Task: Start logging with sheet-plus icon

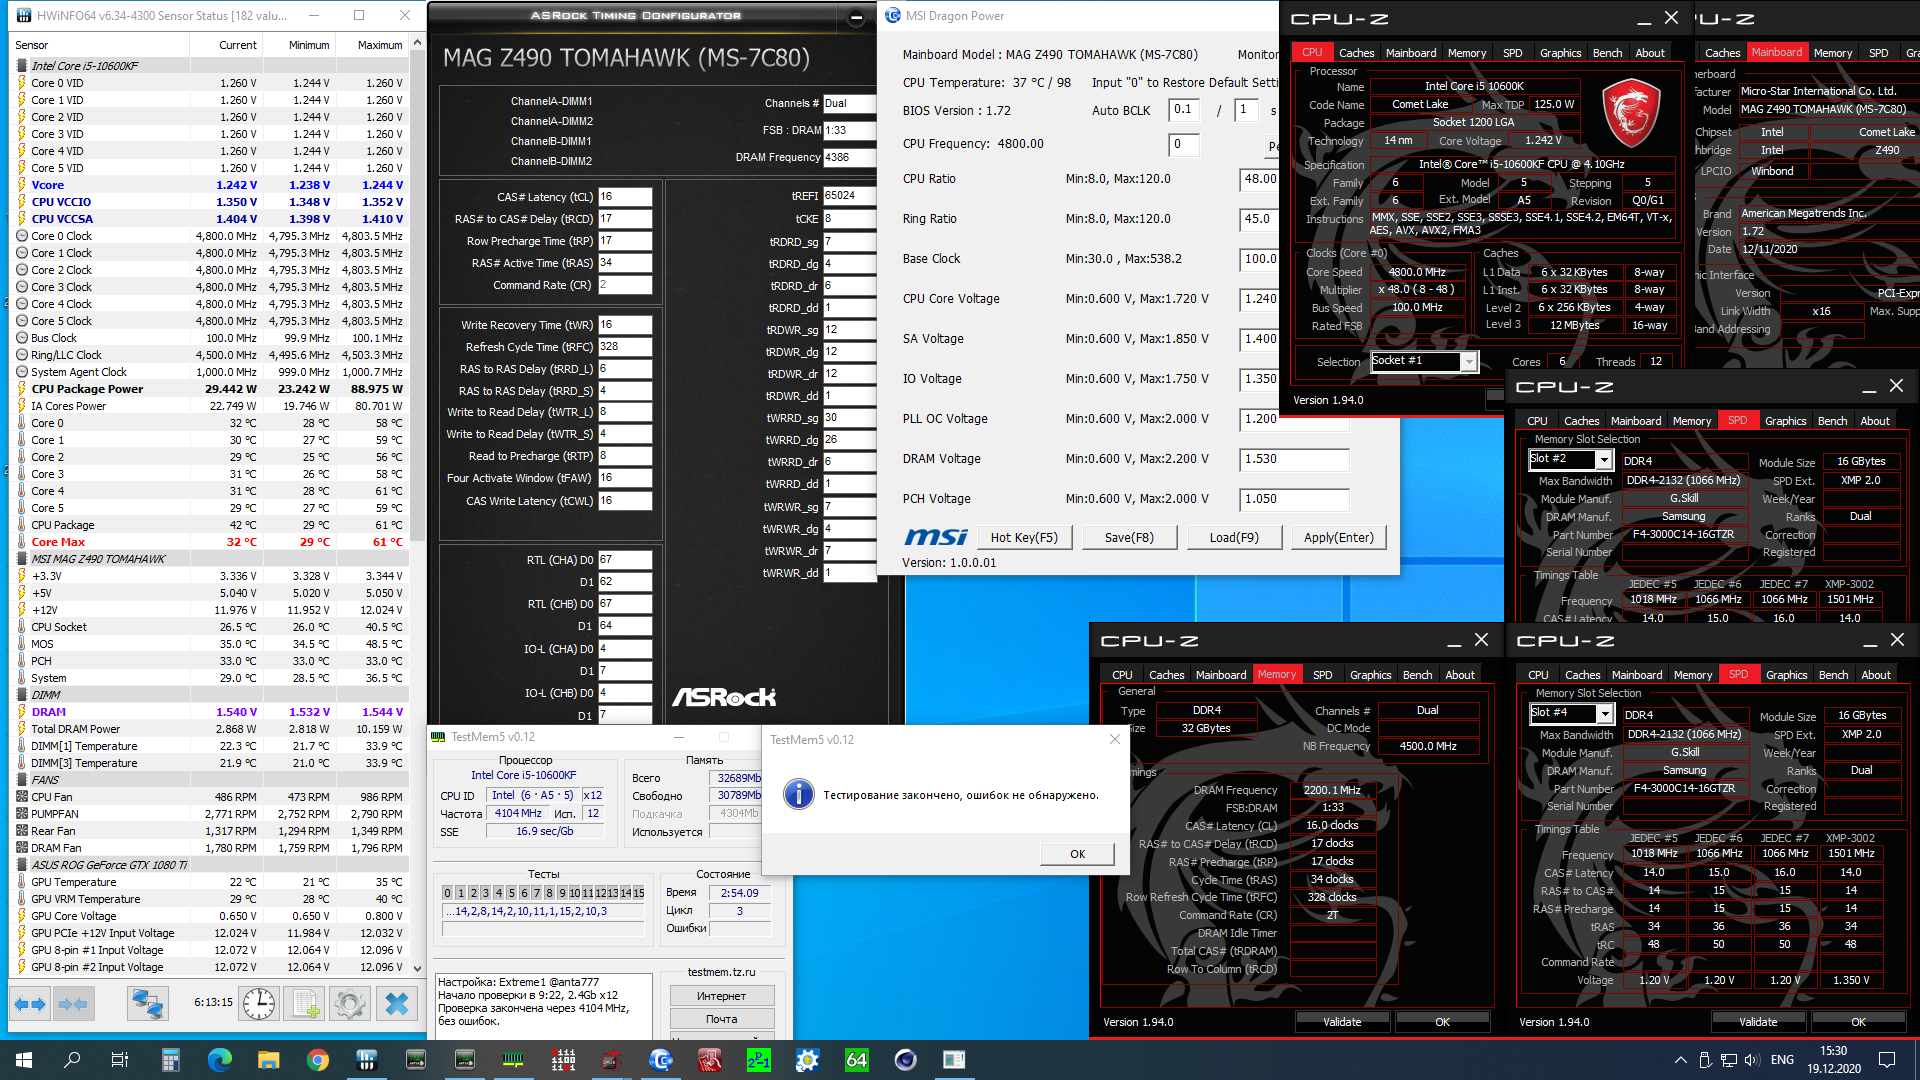Action: (305, 1004)
